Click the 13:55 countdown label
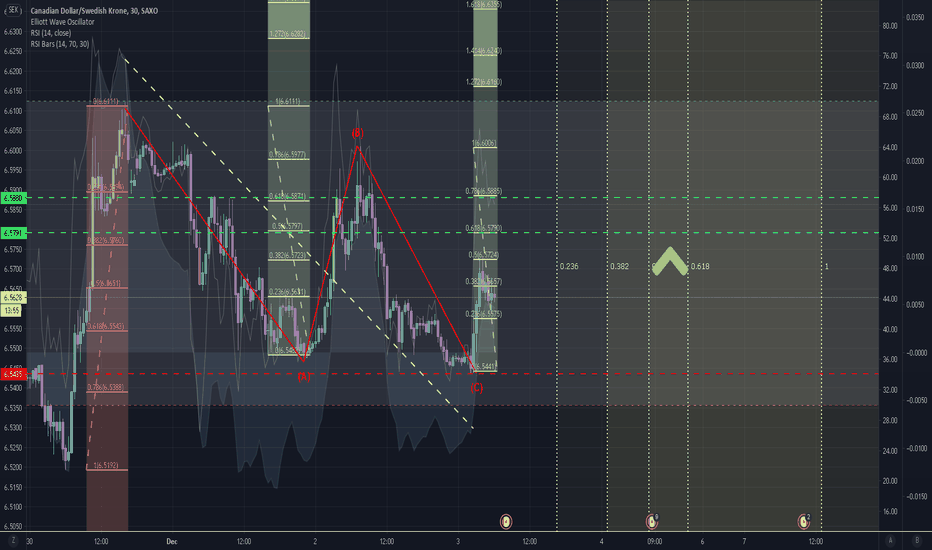Image resolution: width=932 pixels, height=550 pixels. [11, 310]
